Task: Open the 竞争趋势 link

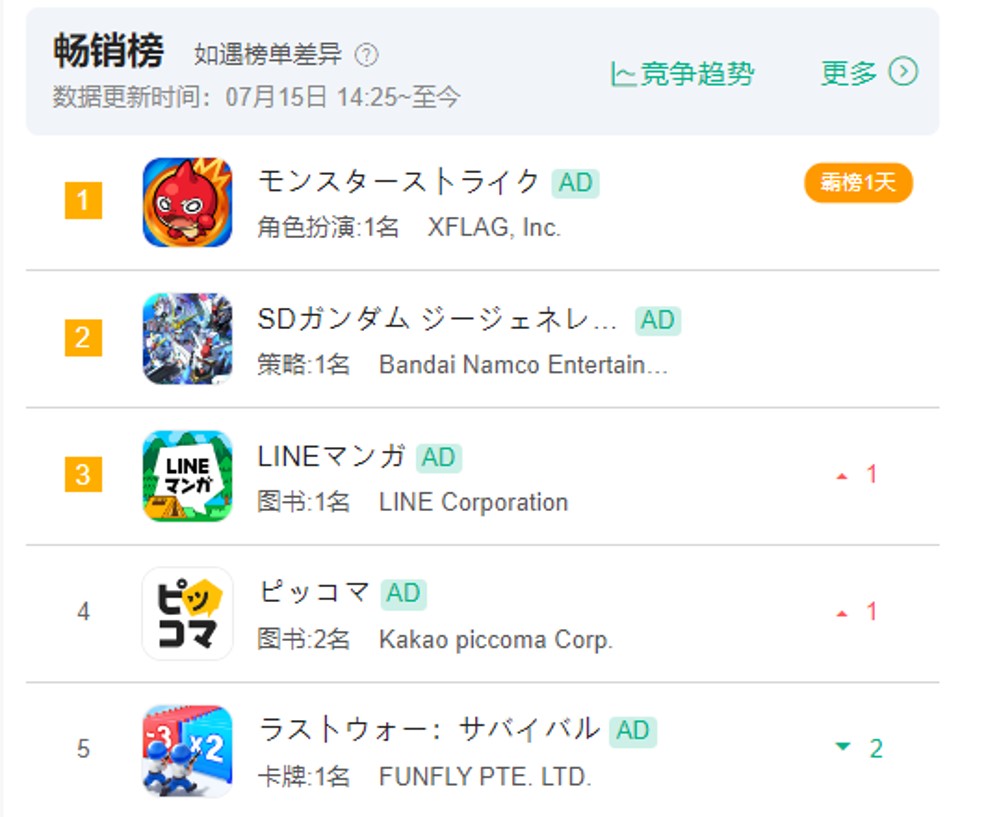Action: tap(696, 74)
